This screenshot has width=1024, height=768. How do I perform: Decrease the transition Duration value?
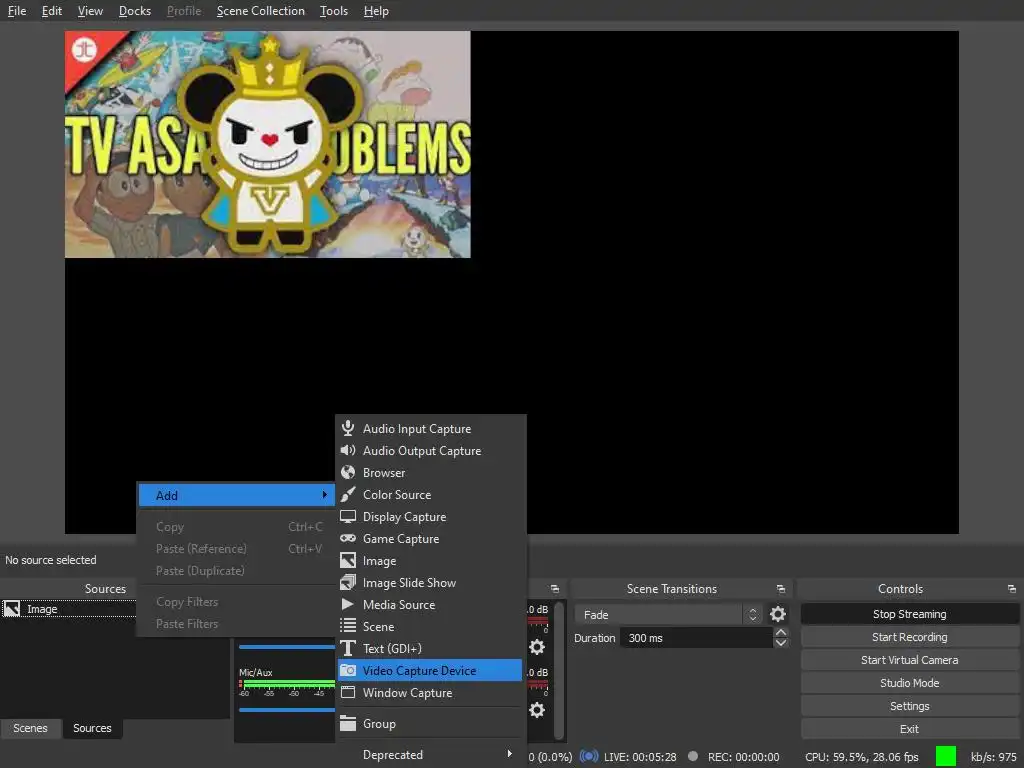pyautogui.click(x=780, y=643)
